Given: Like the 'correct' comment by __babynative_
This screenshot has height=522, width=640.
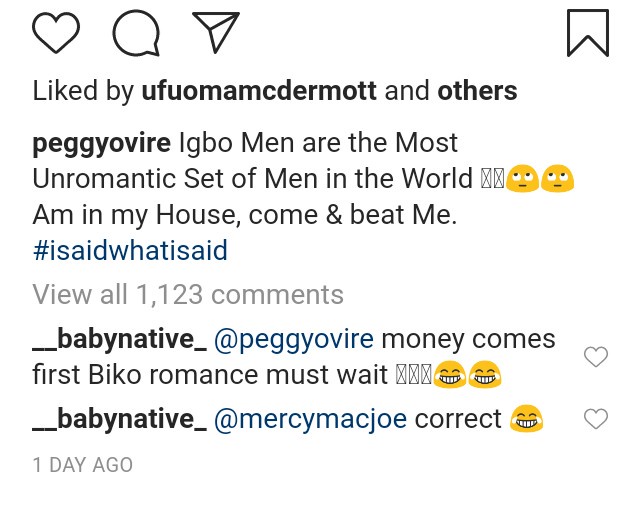Looking at the screenshot, I should tap(595, 419).
